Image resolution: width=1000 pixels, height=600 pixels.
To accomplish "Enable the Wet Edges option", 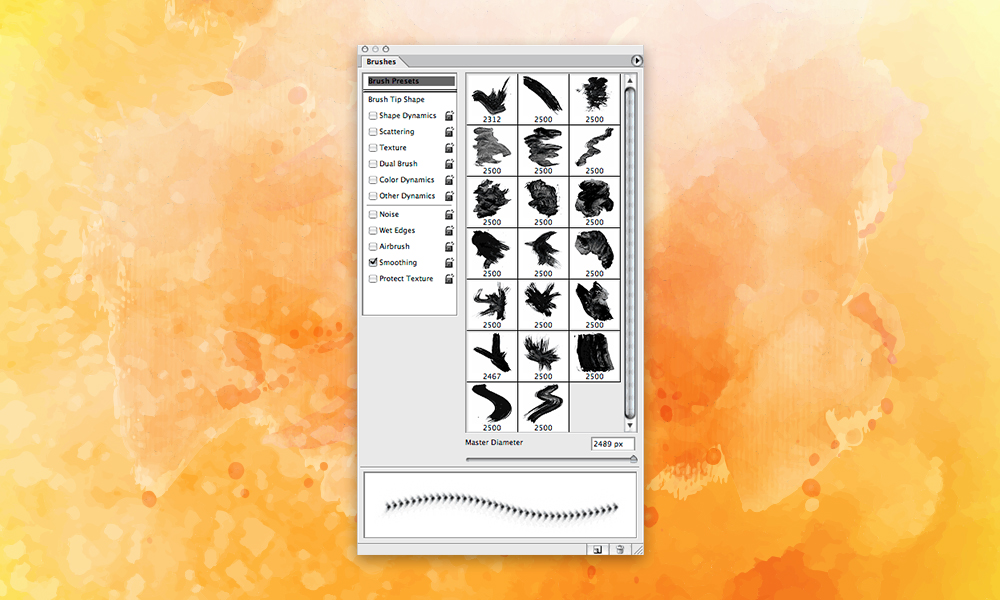I will [372, 229].
